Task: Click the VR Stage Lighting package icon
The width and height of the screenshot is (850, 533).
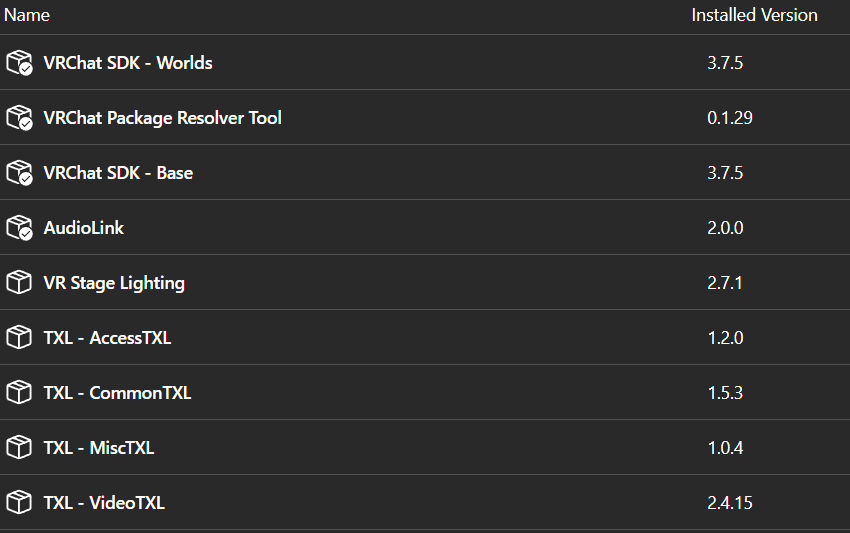Action: (19, 283)
